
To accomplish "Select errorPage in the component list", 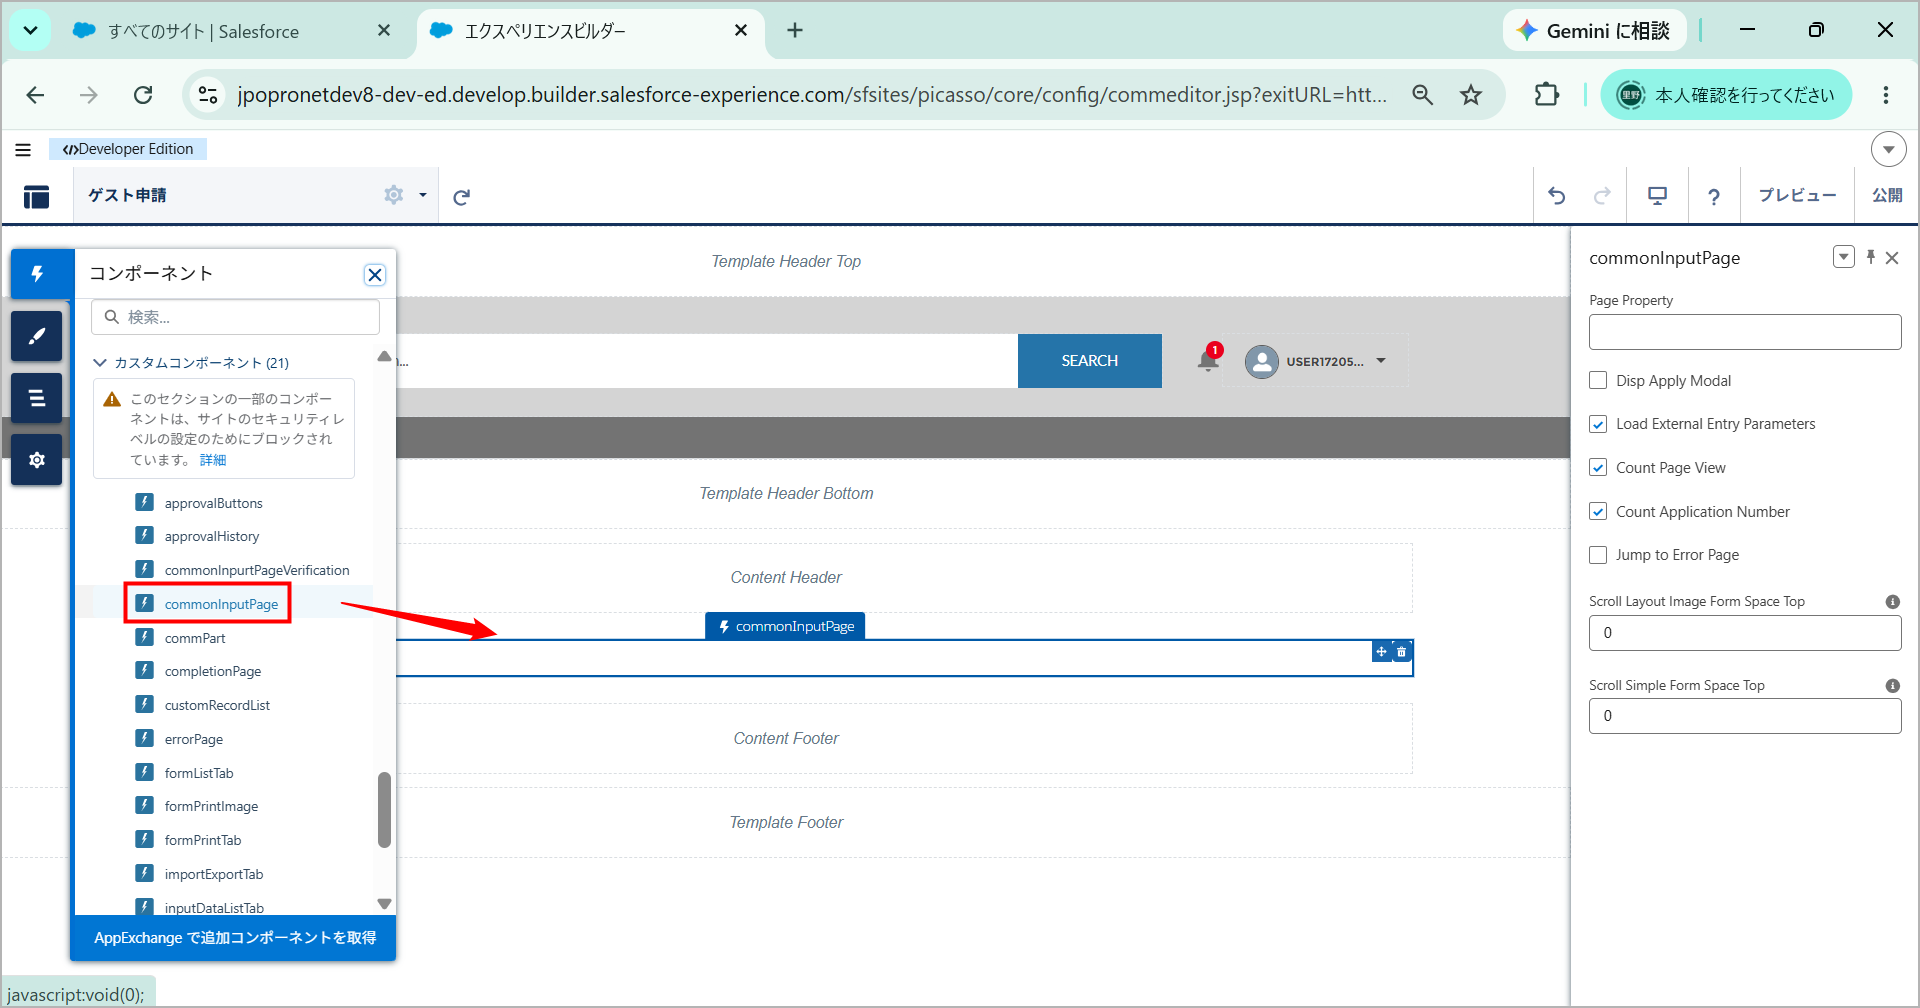I will tap(194, 739).
